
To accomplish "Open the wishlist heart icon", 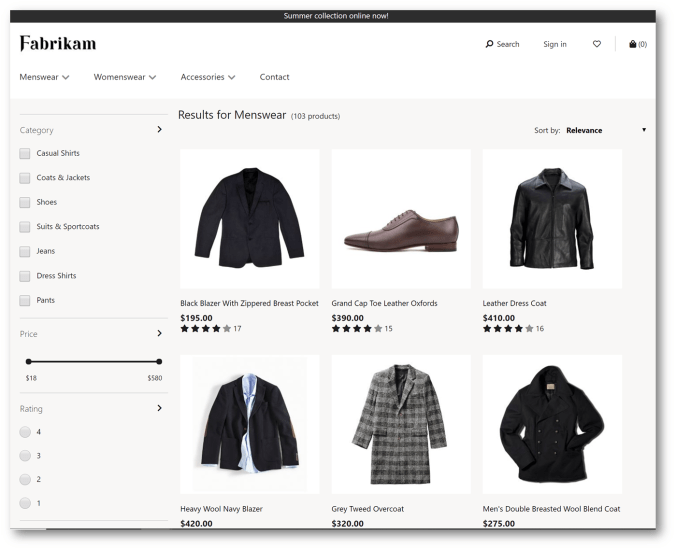I will click(597, 44).
